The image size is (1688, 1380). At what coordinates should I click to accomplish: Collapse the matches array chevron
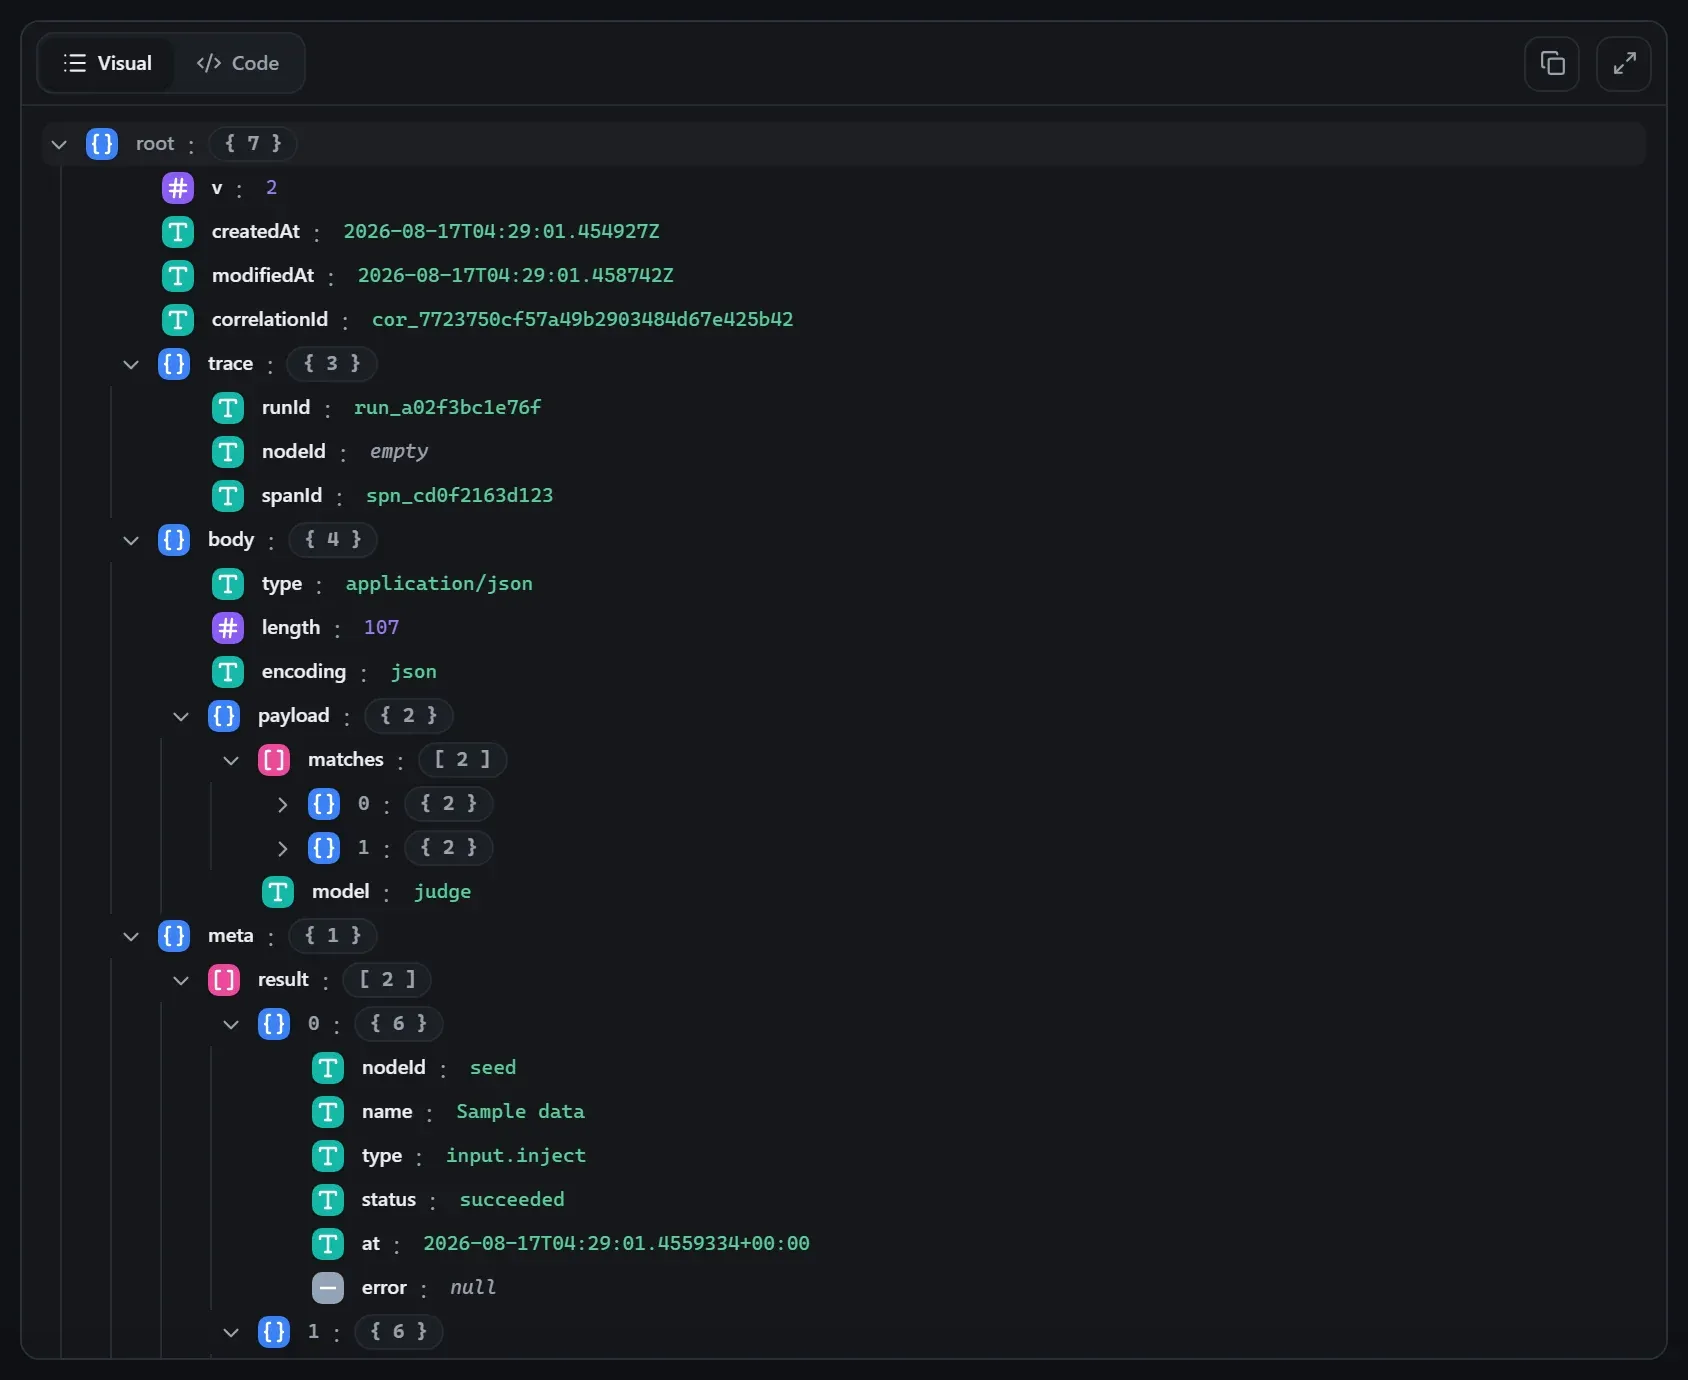tap(231, 760)
